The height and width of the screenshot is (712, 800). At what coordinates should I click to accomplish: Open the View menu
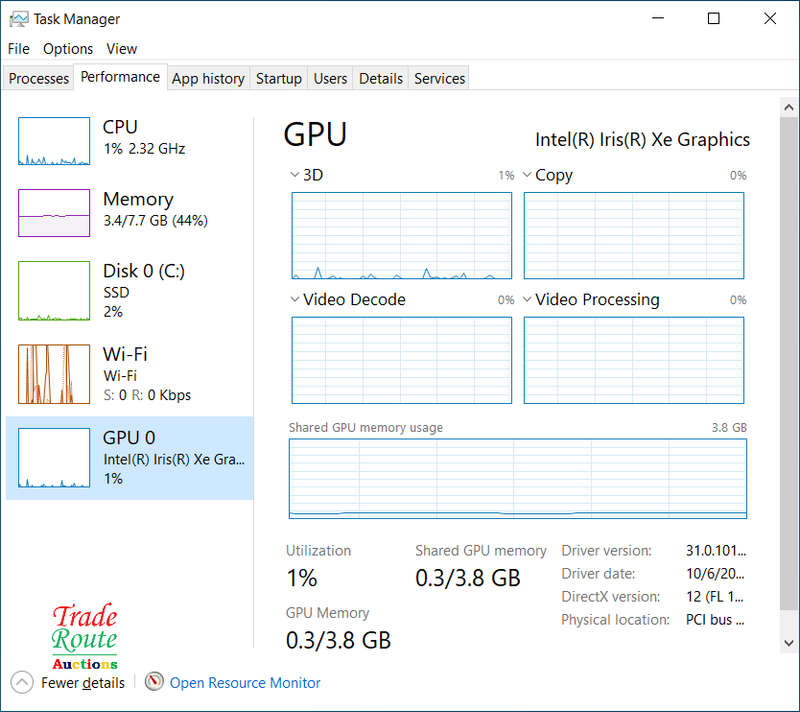coord(121,49)
